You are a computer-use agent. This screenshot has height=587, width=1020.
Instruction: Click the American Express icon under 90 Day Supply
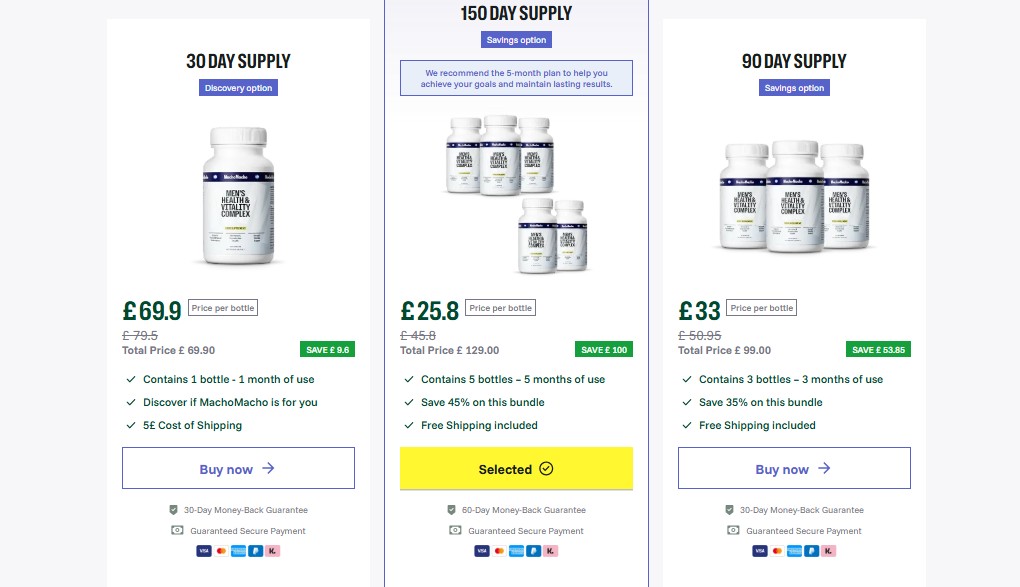(x=794, y=551)
